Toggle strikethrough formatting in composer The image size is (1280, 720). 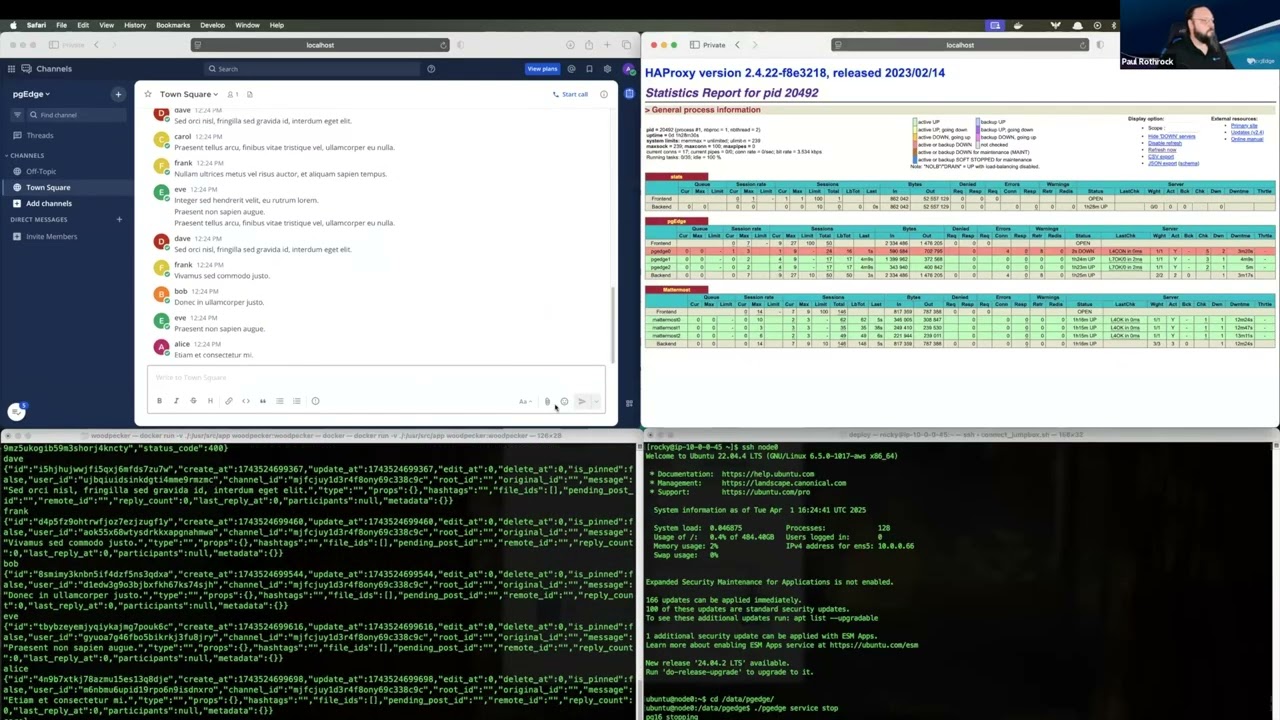pyautogui.click(x=193, y=401)
